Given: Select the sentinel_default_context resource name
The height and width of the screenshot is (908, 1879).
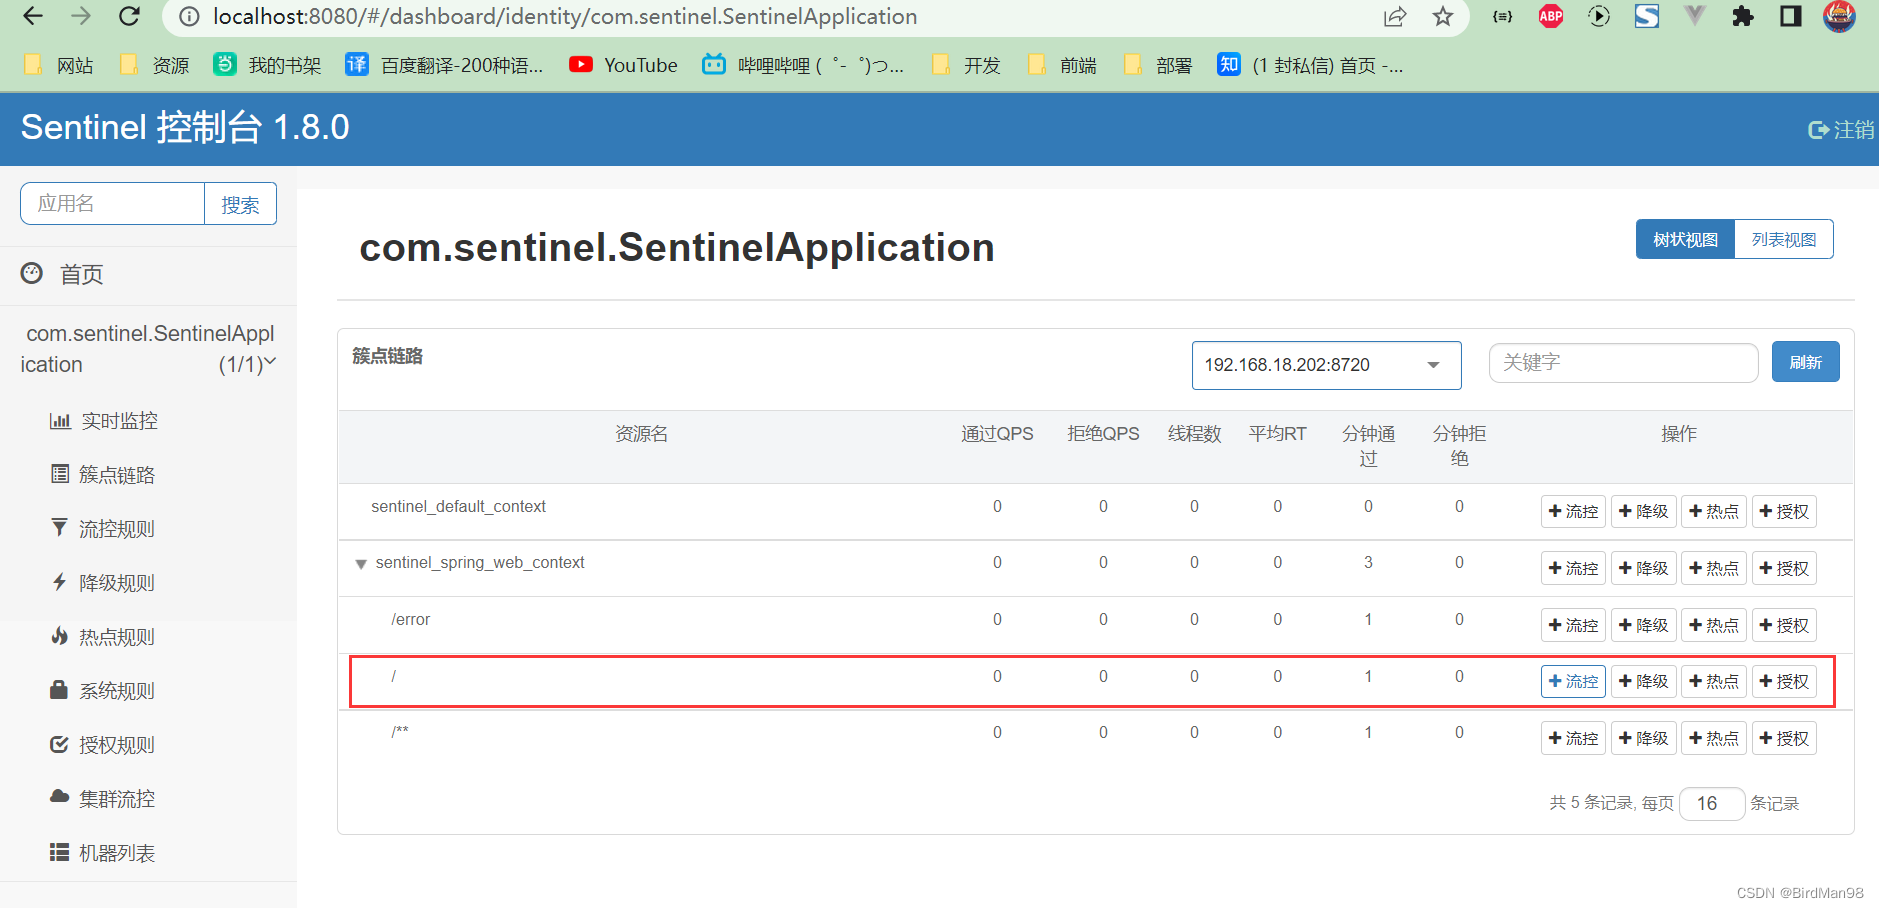Looking at the screenshot, I should pos(458,507).
